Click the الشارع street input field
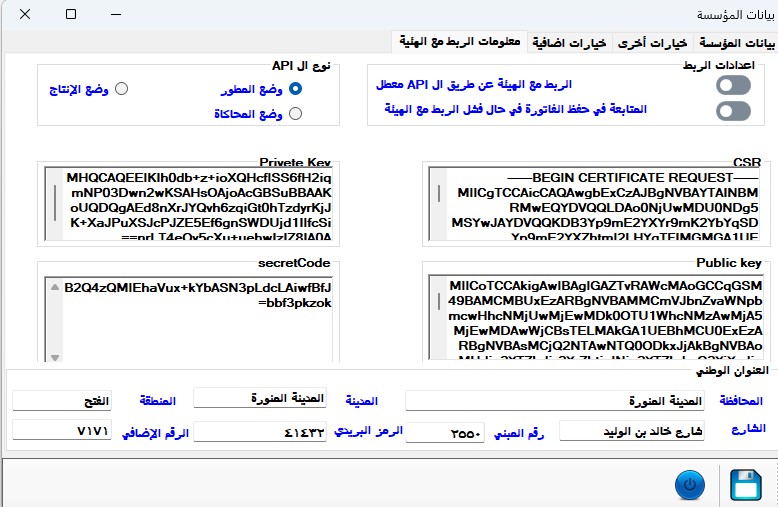The image size is (778, 507). tap(632, 431)
